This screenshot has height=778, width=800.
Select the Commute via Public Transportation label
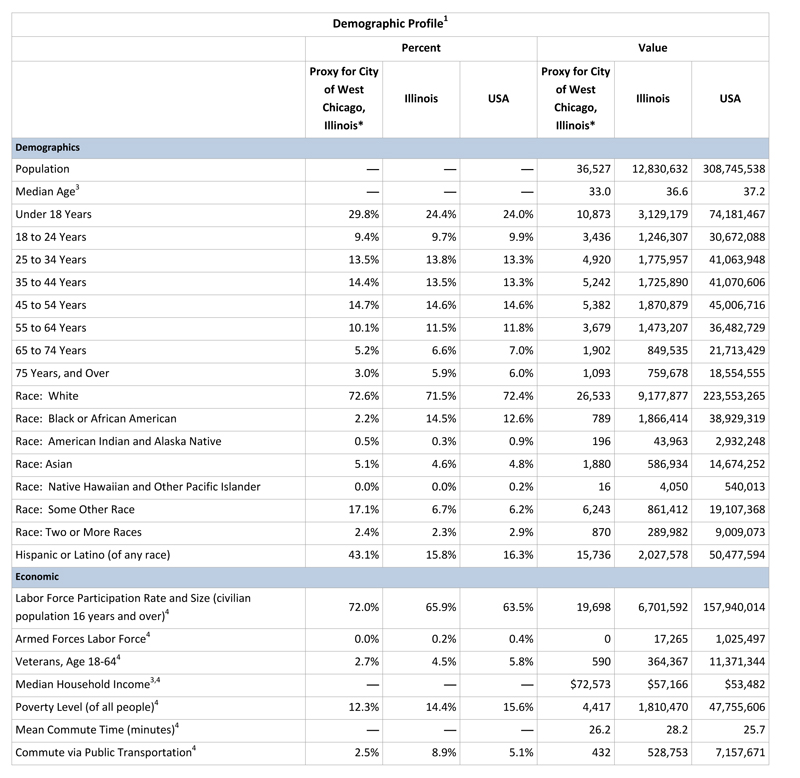click(106, 752)
